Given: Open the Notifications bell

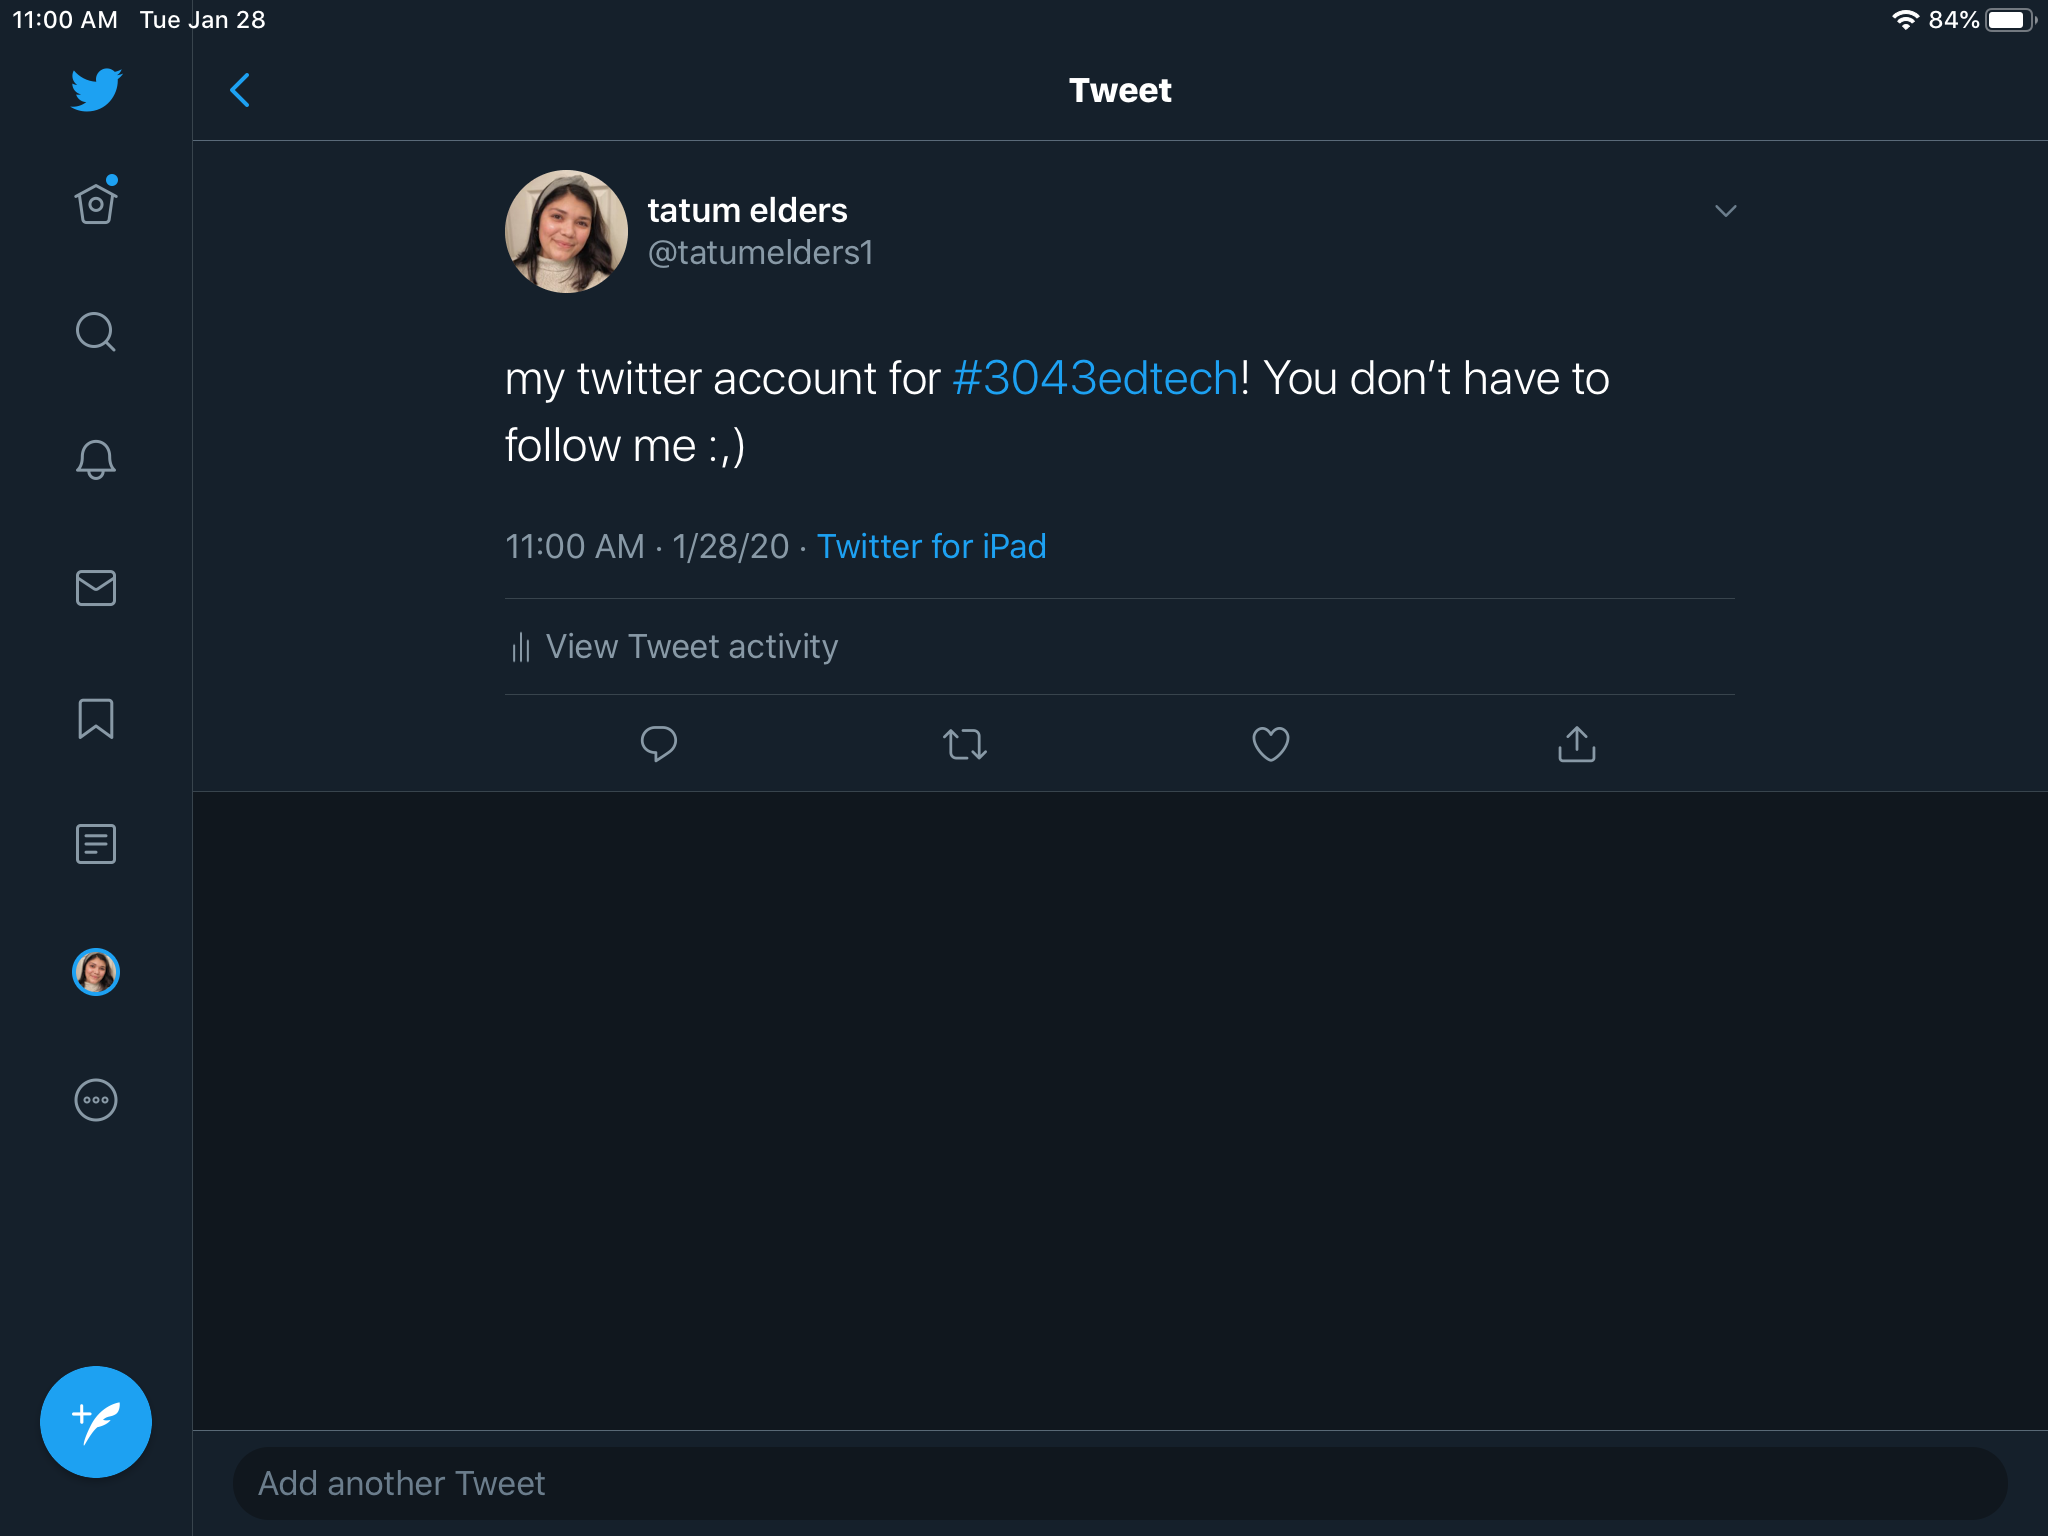Looking at the screenshot, I should [x=96, y=460].
